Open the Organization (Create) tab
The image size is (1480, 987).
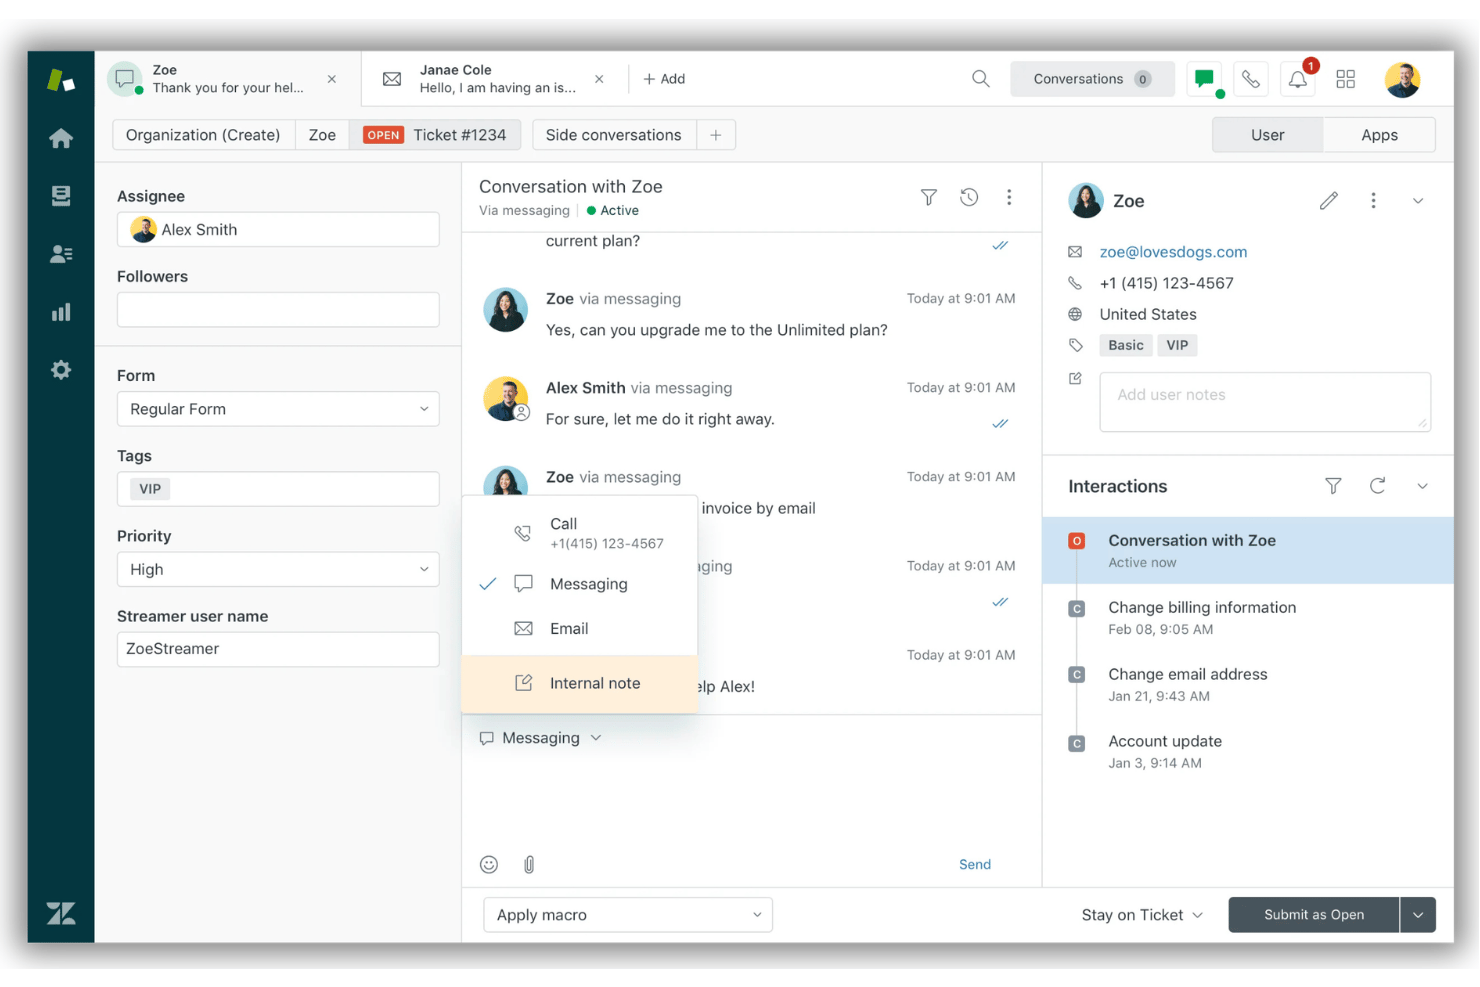(203, 135)
